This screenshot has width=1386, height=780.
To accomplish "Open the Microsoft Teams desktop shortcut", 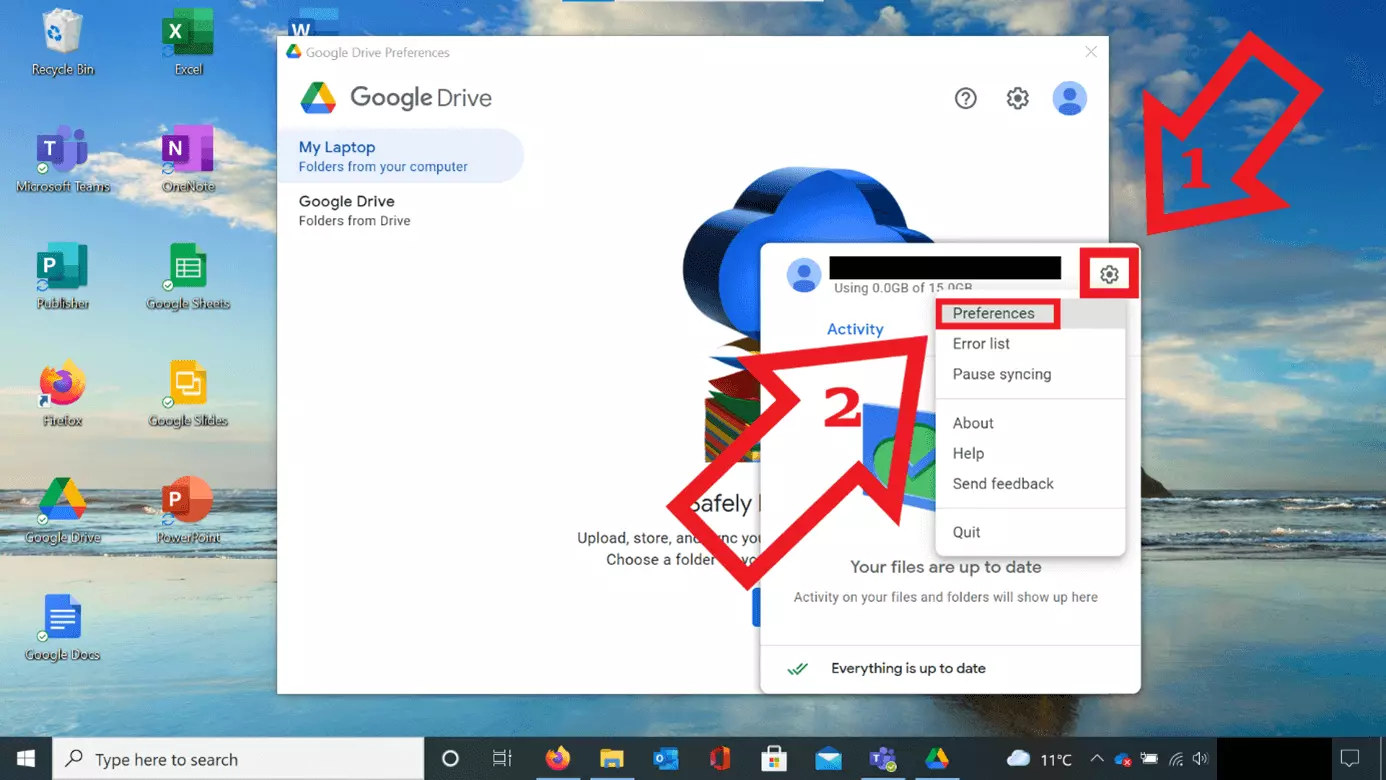I will 62,160.
